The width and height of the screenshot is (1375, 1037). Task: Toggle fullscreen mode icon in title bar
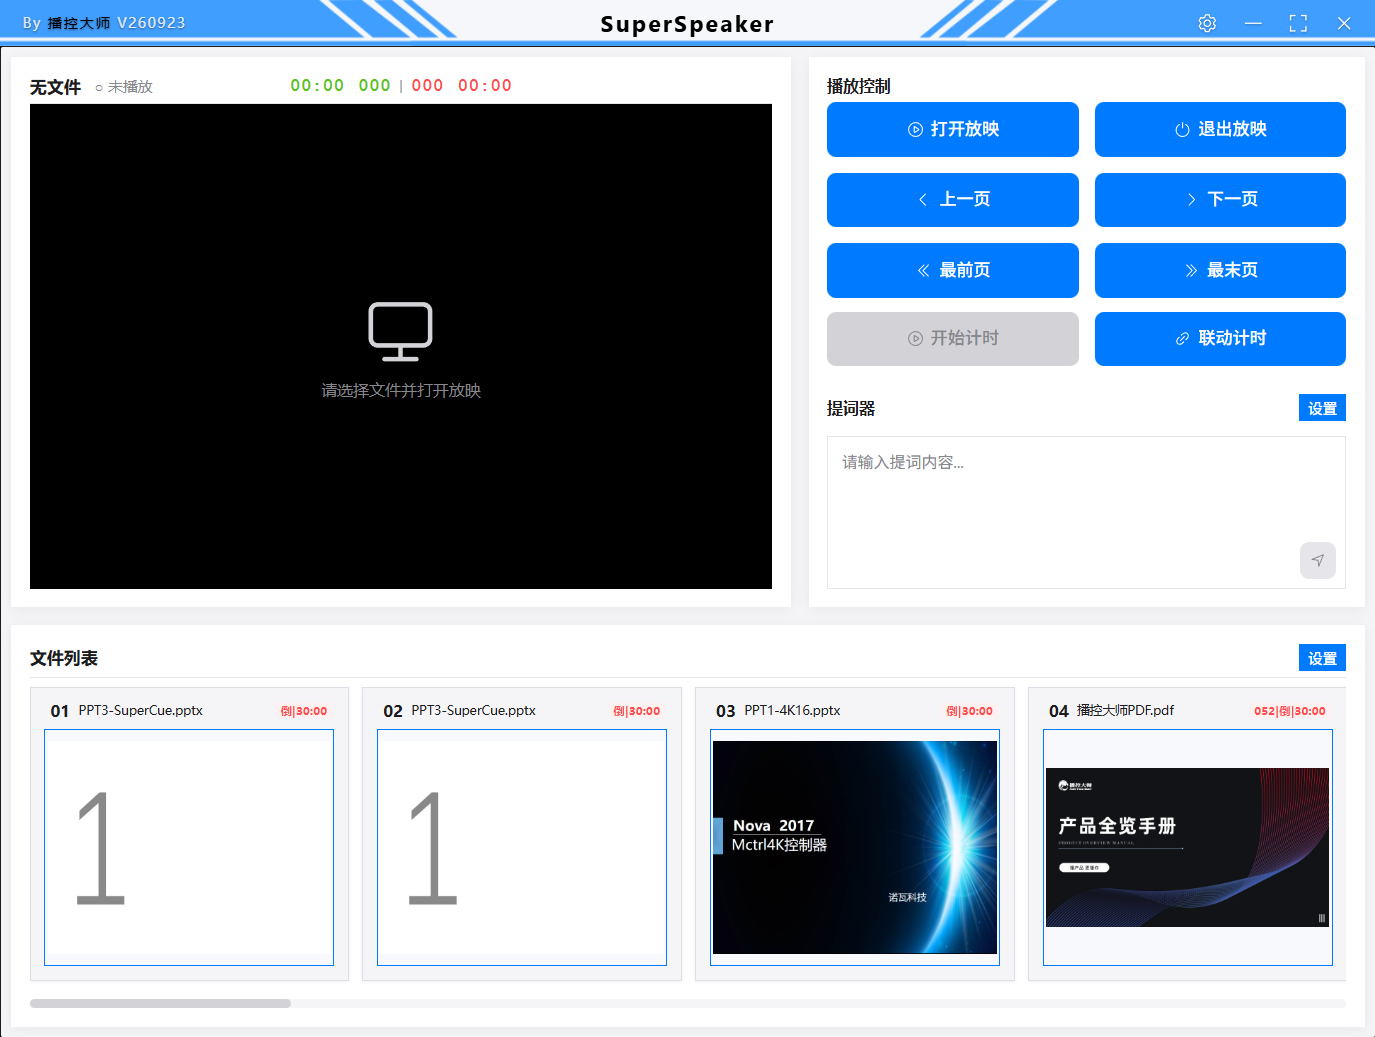click(1298, 23)
